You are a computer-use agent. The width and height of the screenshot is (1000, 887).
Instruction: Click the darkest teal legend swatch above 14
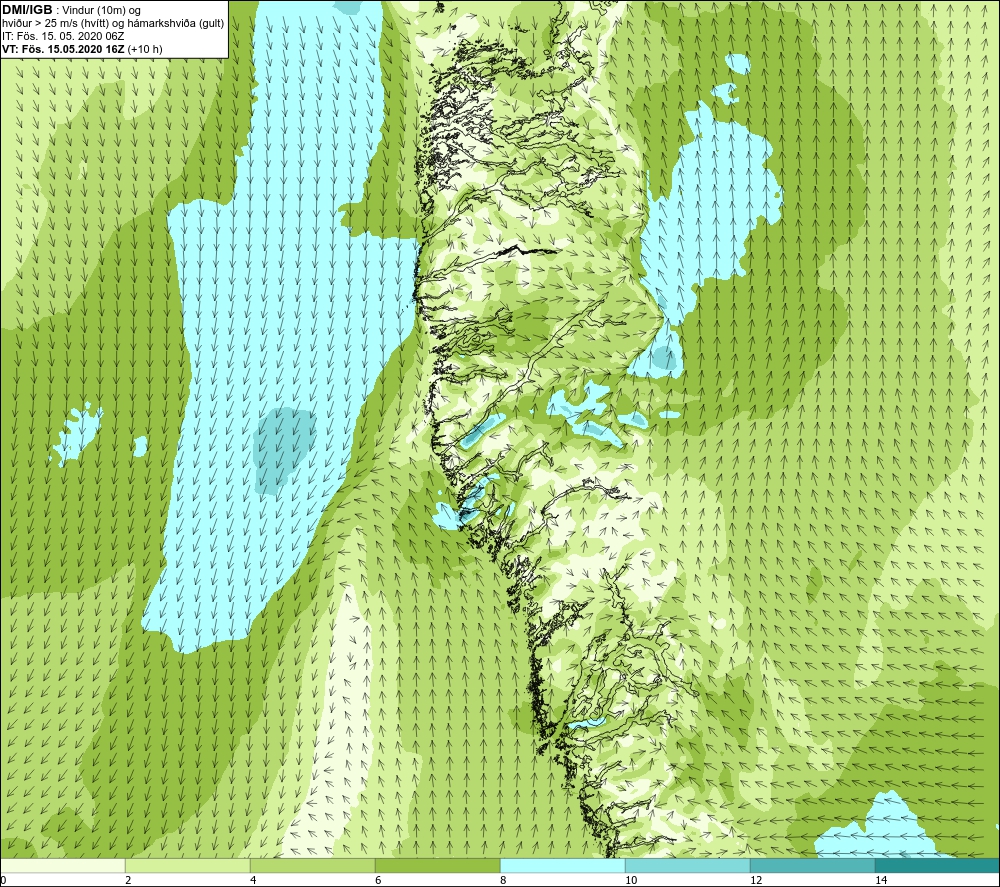[938, 866]
